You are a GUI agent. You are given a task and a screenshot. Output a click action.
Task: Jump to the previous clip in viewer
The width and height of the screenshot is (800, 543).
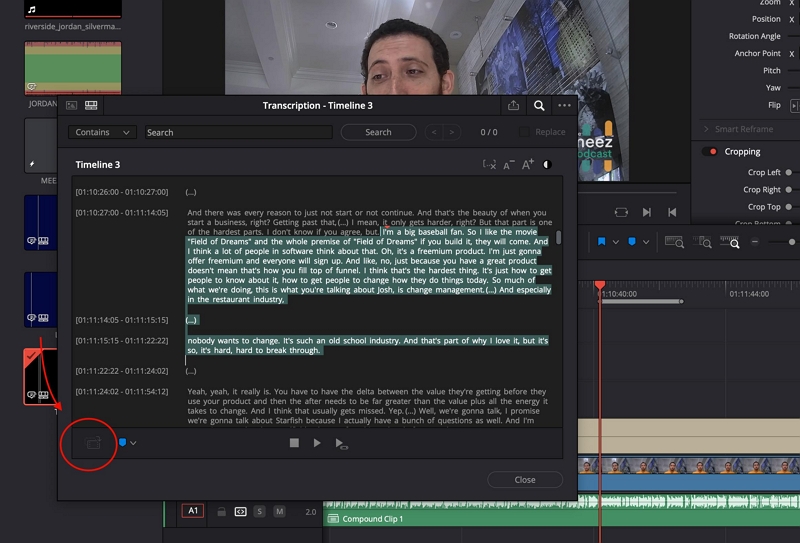coord(672,212)
